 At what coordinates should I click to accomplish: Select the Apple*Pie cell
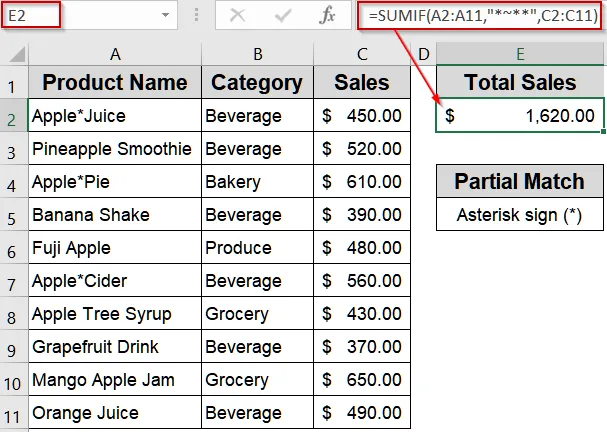point(115,181)
